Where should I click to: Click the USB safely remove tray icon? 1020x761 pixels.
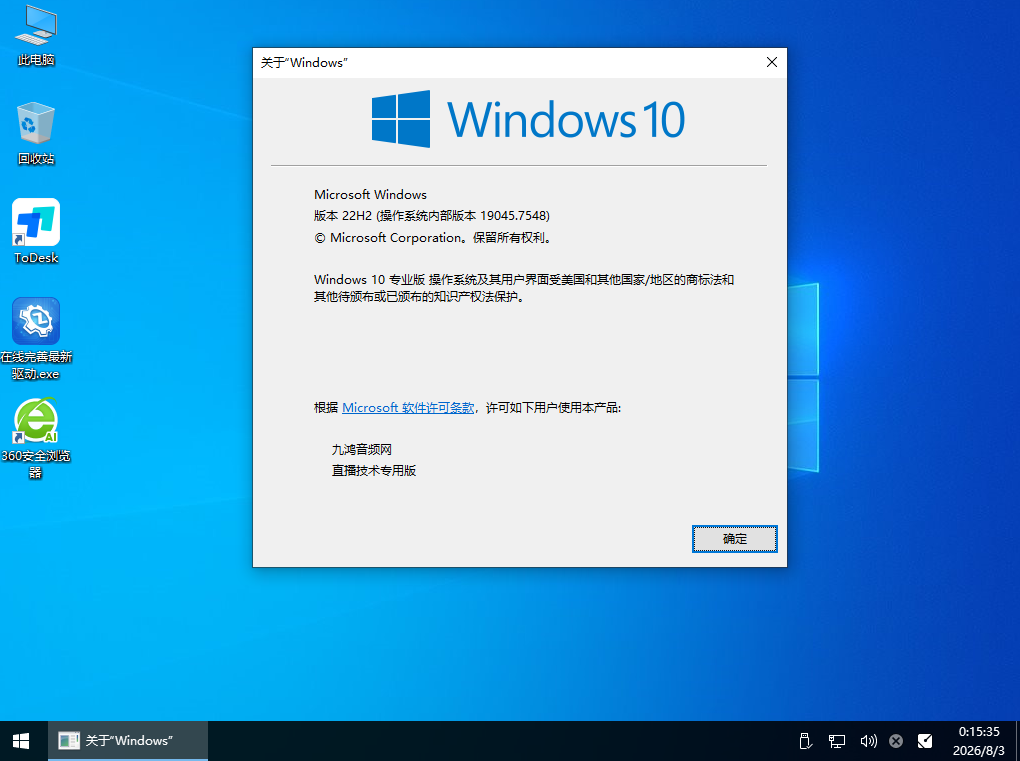(805, 741)
